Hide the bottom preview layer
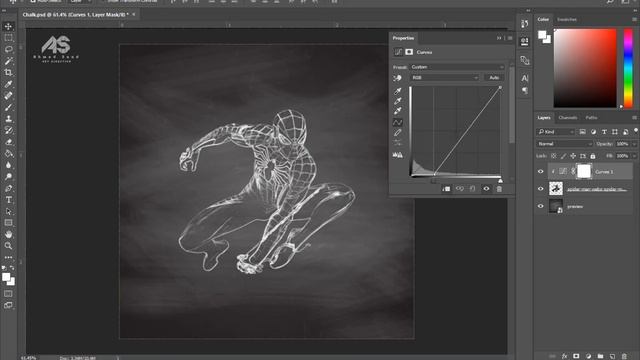 [541, 206]
